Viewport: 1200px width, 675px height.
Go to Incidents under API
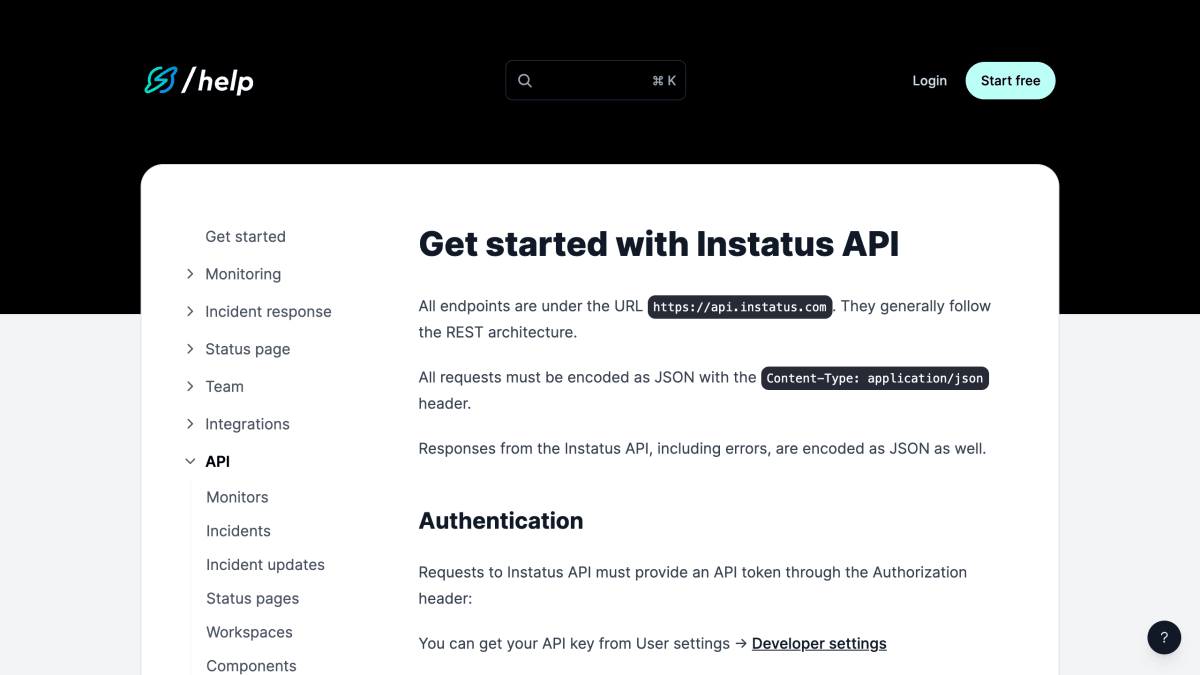click(238, 531)
